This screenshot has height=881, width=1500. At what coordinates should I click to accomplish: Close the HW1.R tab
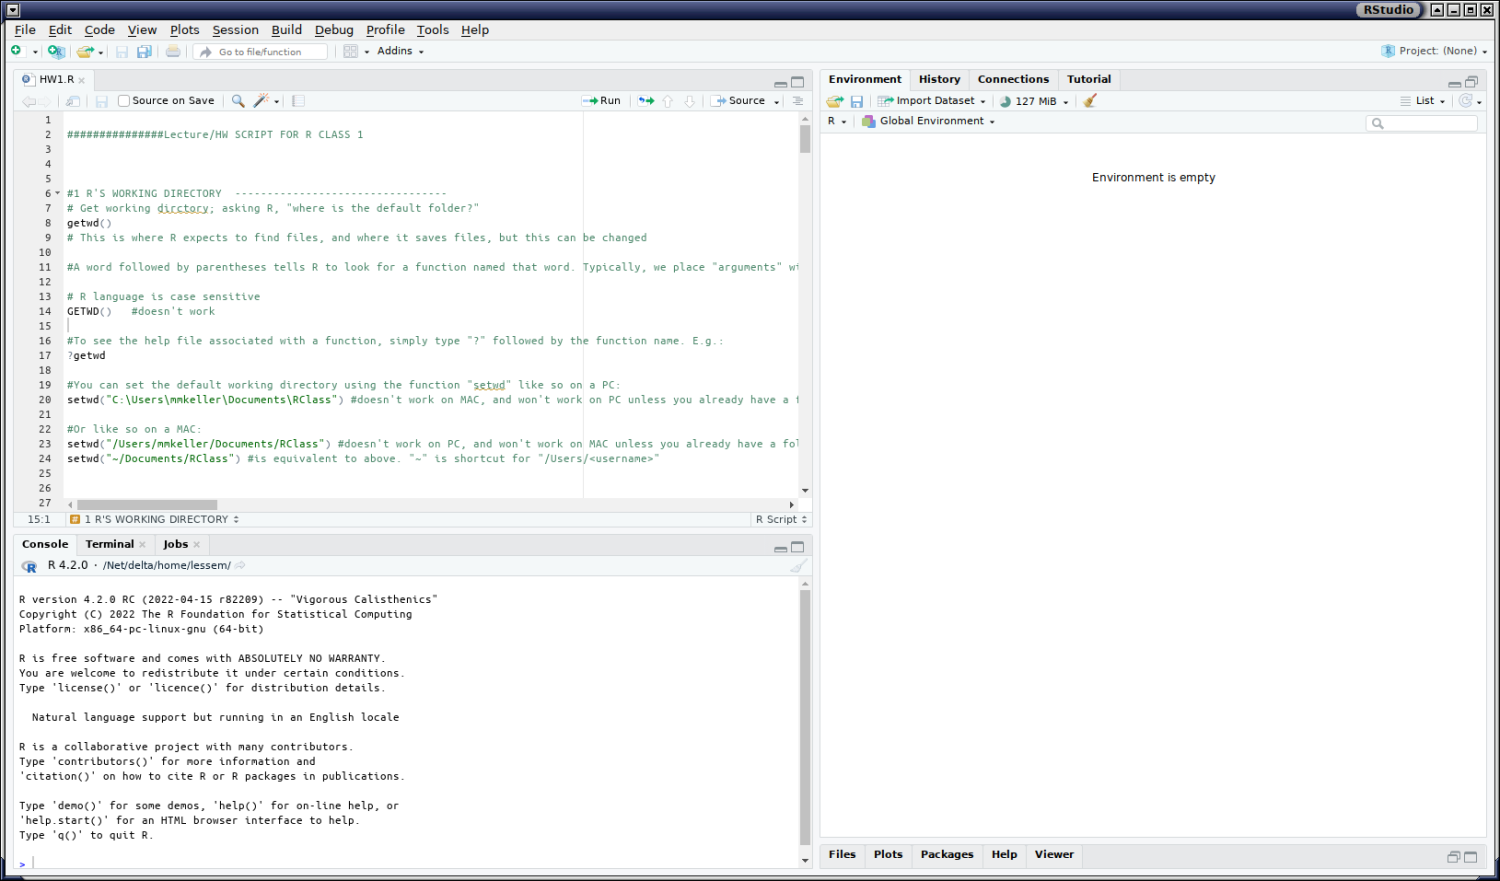click(82, 80)
